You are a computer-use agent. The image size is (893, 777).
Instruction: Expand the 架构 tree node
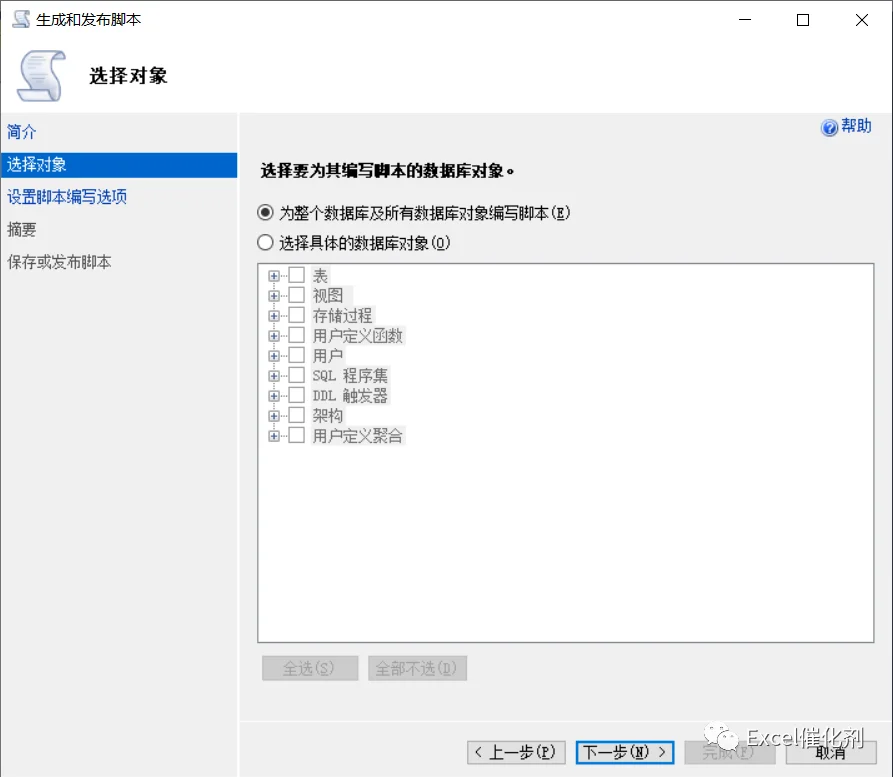click(274, 416)
